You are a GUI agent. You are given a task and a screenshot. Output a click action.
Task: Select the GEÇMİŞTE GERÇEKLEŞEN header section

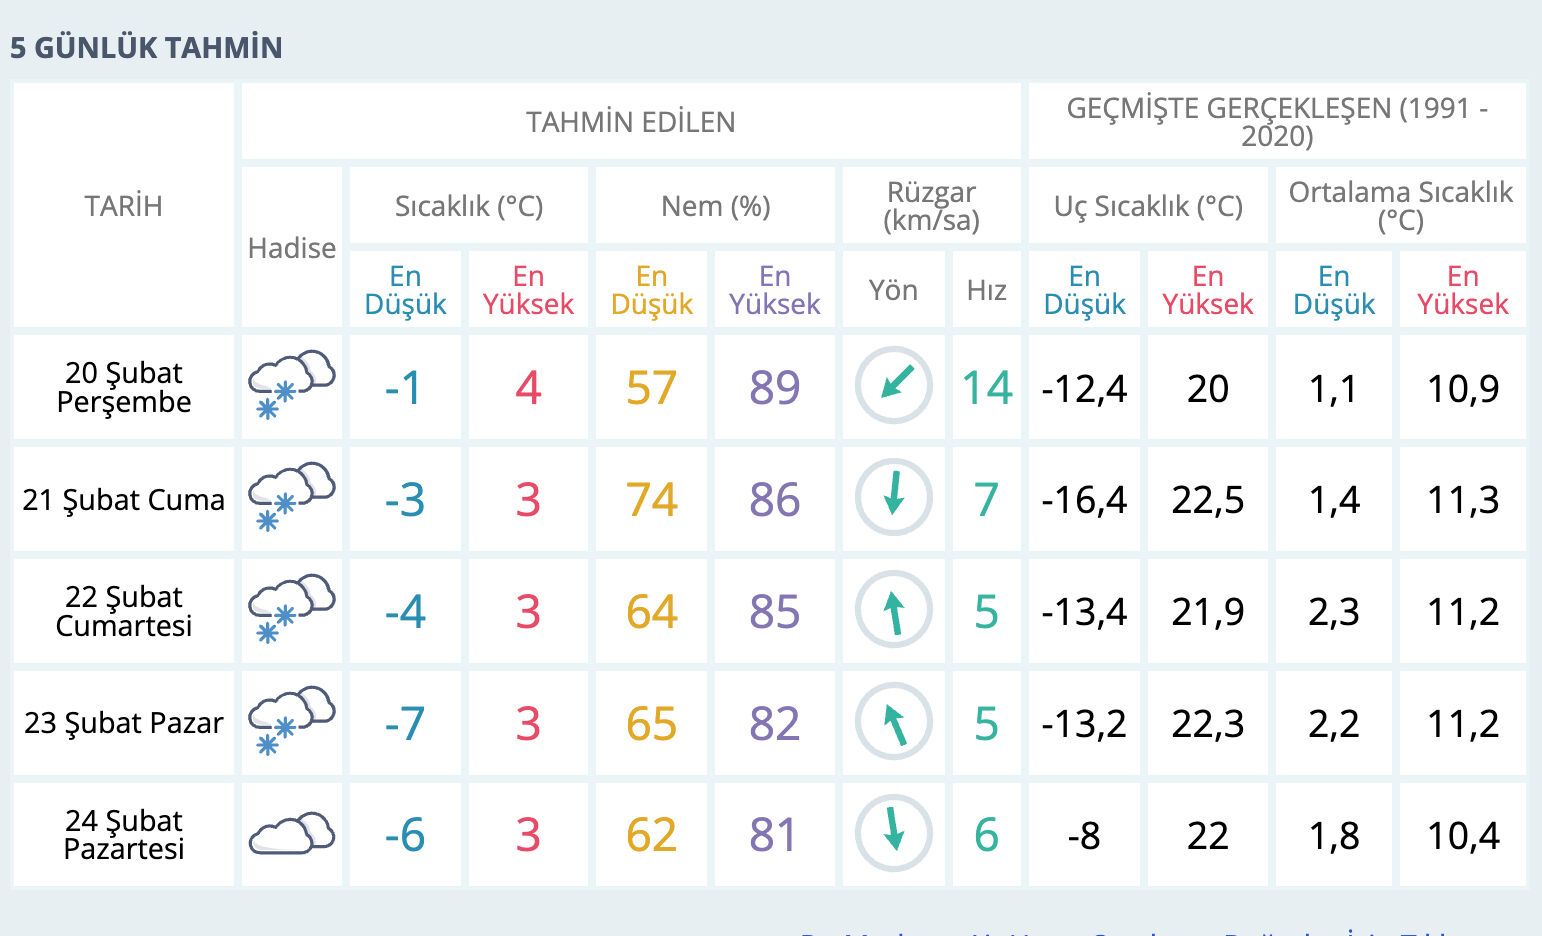pos(1280,121)
